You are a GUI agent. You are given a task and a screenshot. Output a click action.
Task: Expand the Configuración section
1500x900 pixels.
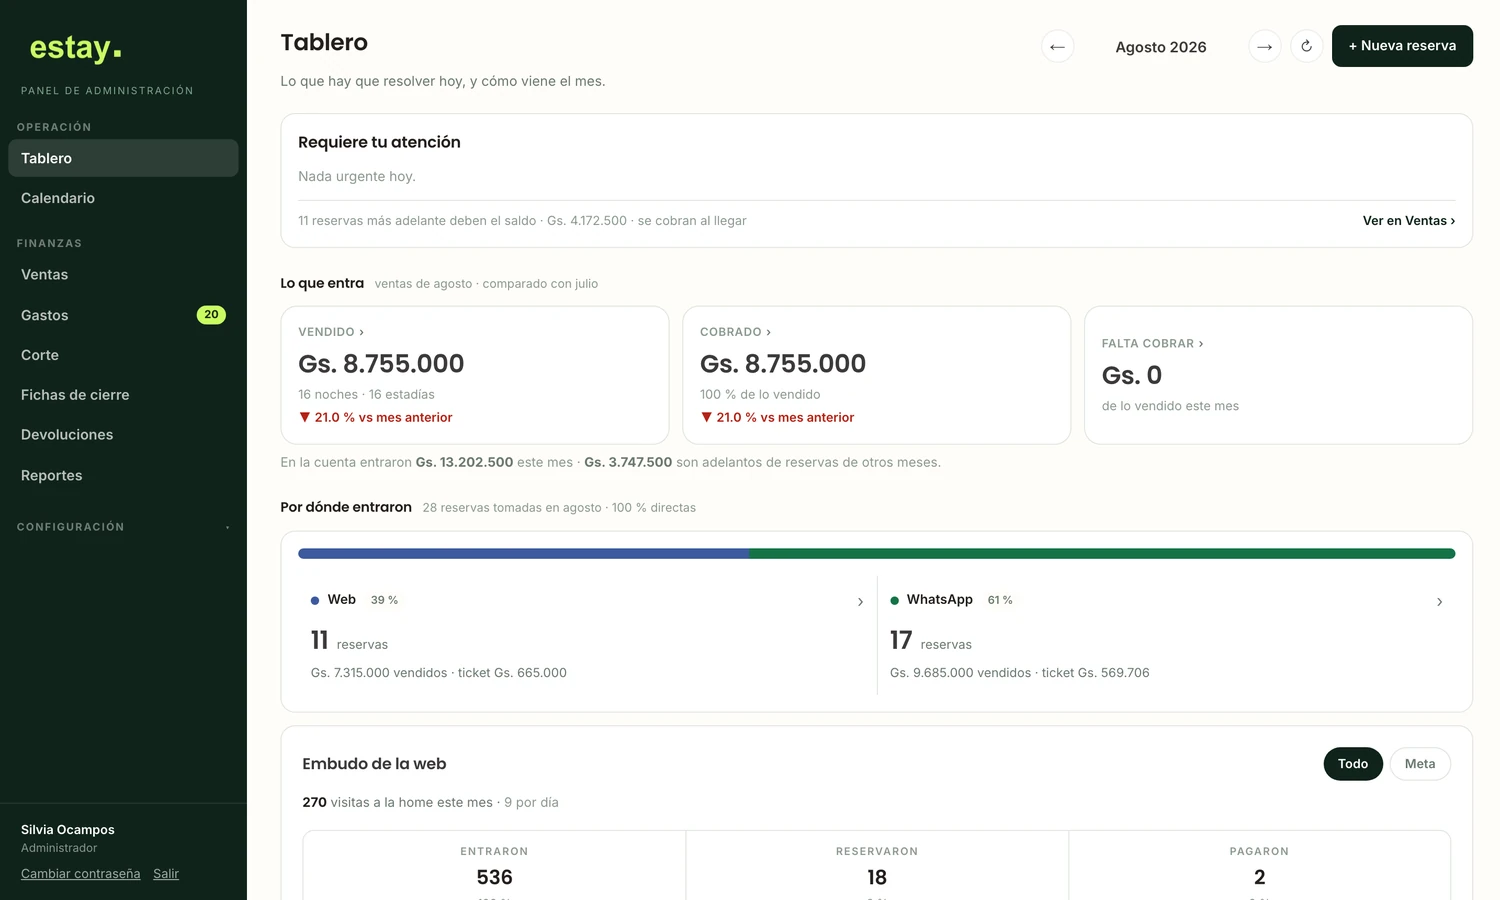point(123,527)
